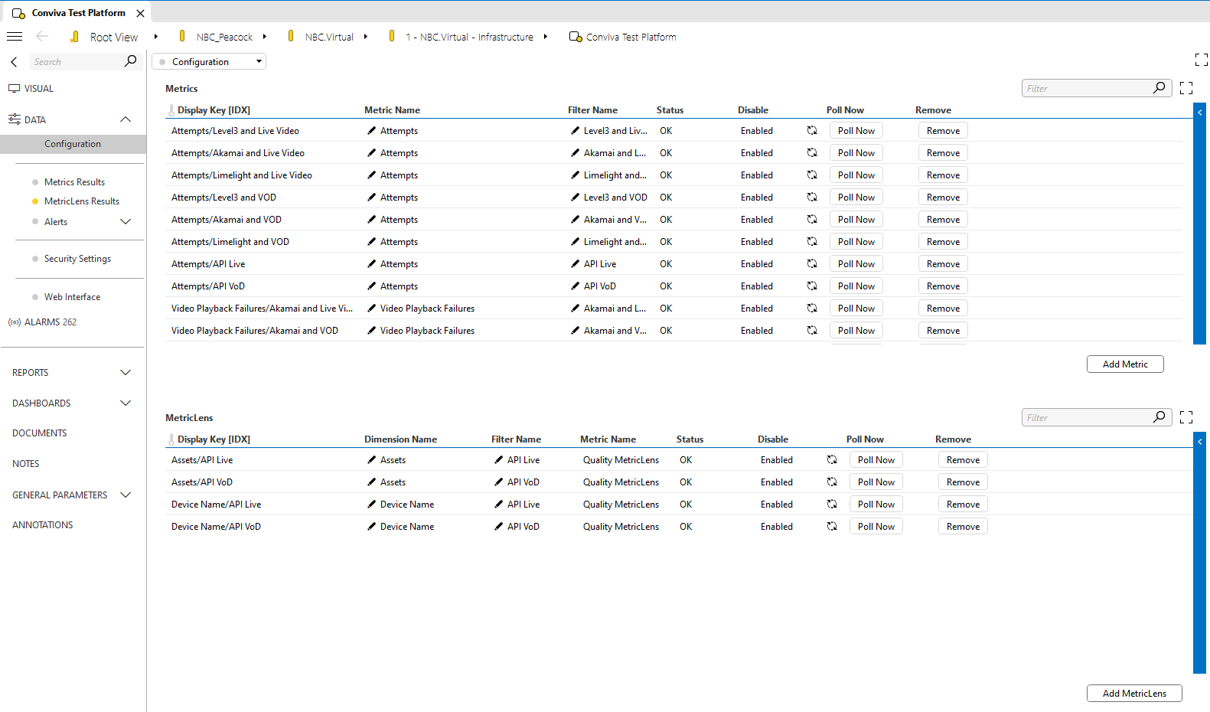Open the arrow after NBC_Peacock breadcrumb

[265, 37]
